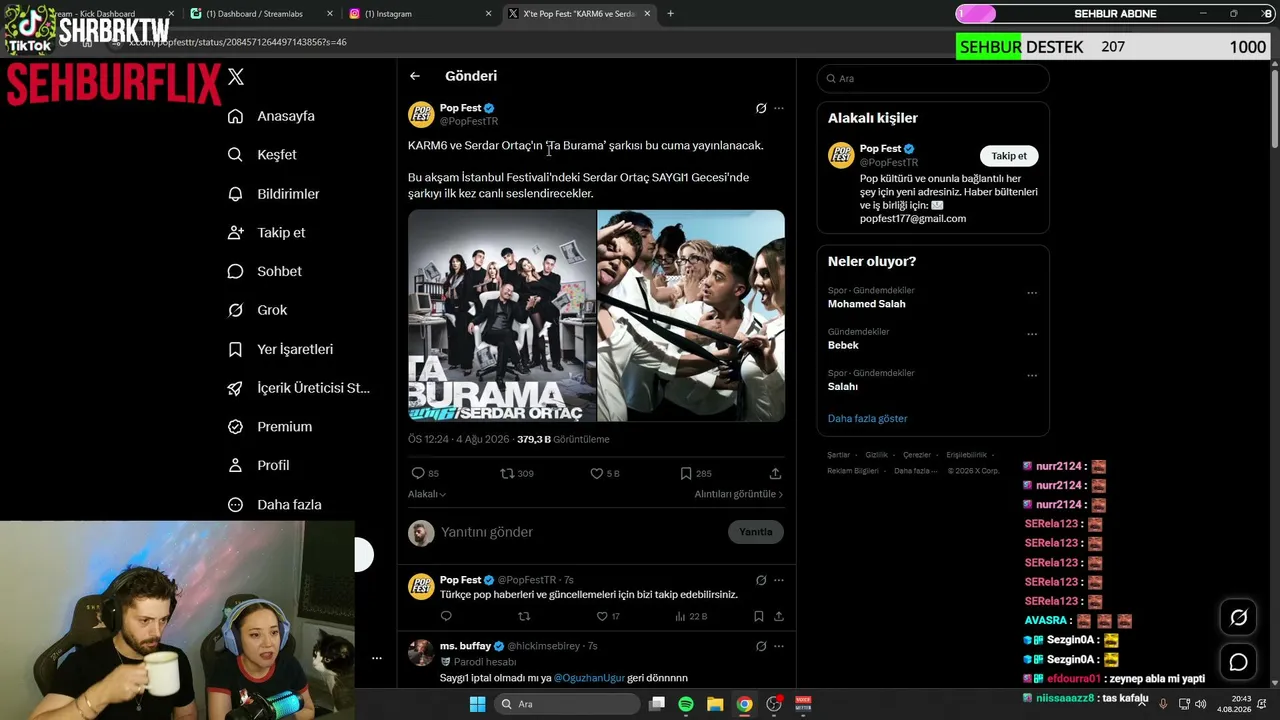Open Task View from the taskbar

[657, 704]
